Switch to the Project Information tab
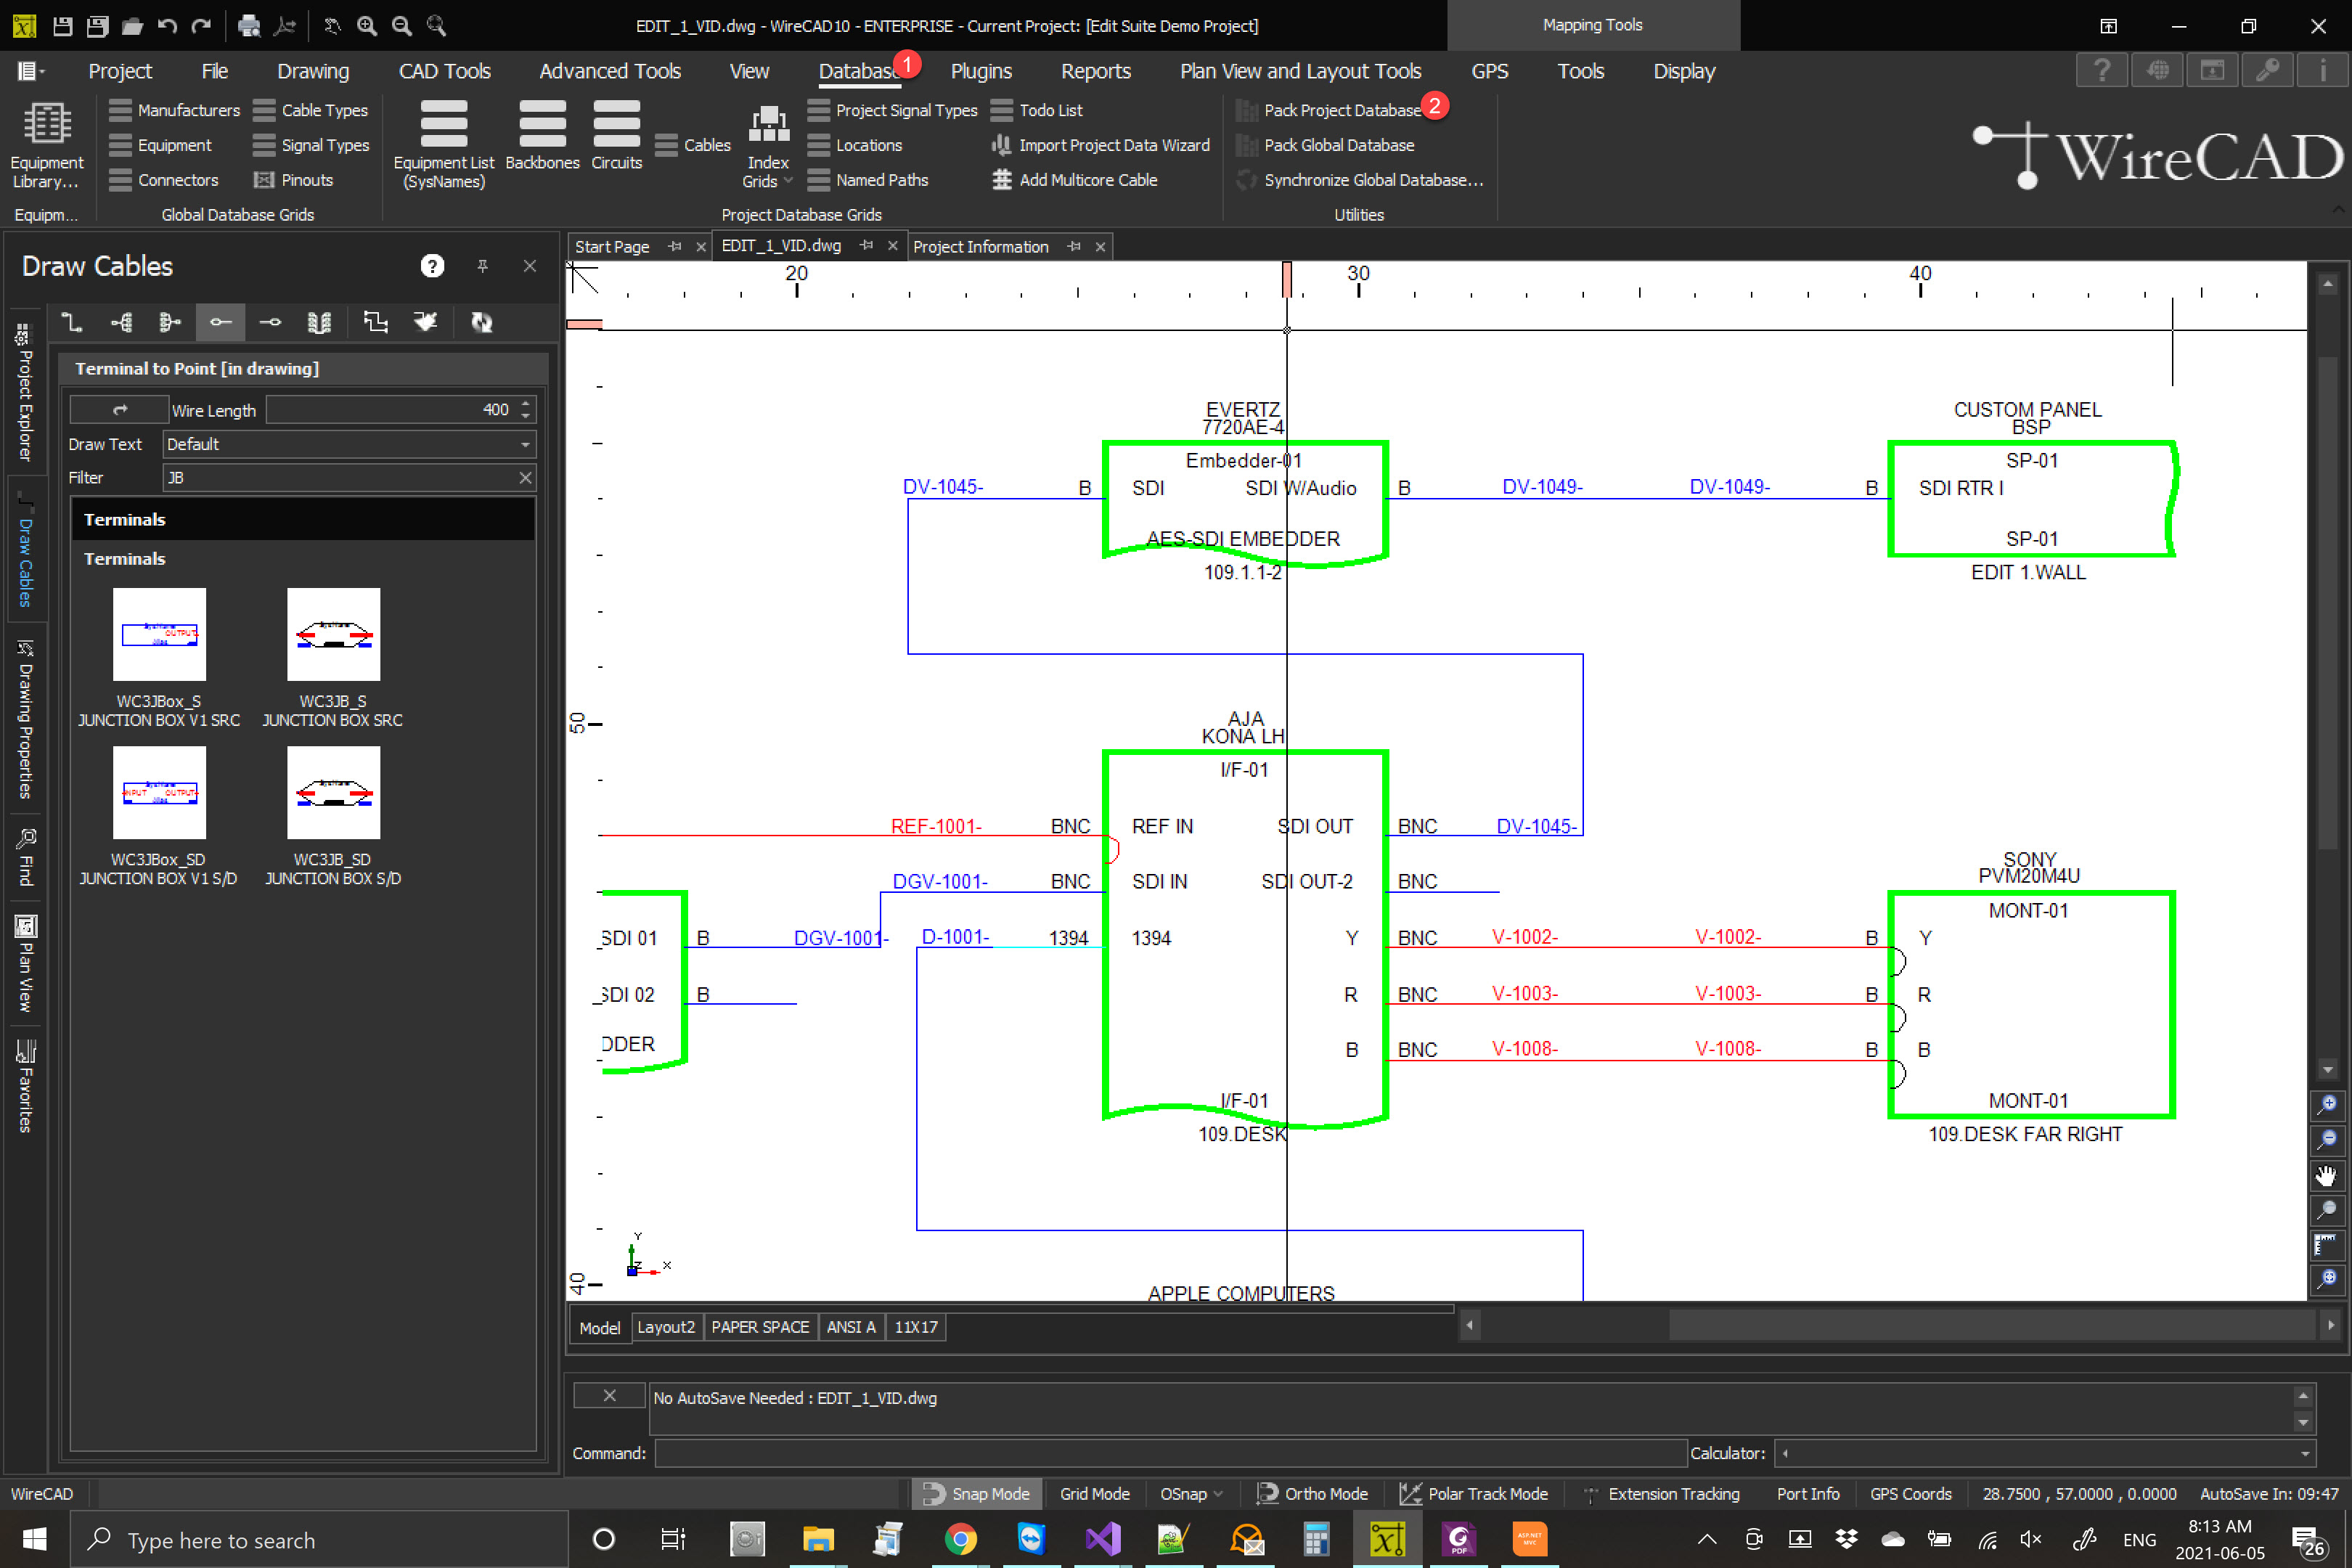The image size is (2352, 1568). pyautogui.click(x=981, y=247)
